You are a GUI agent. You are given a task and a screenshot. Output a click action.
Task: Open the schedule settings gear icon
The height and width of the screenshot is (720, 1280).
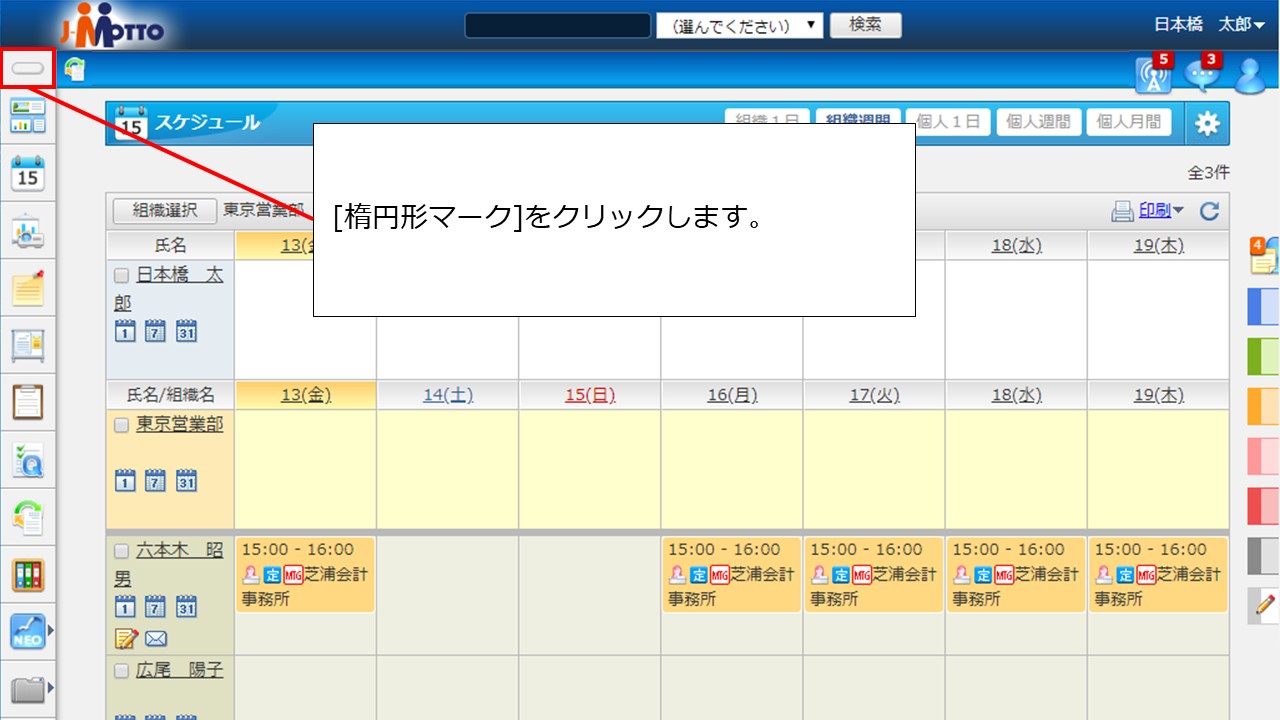click(x=1207, y=123)
